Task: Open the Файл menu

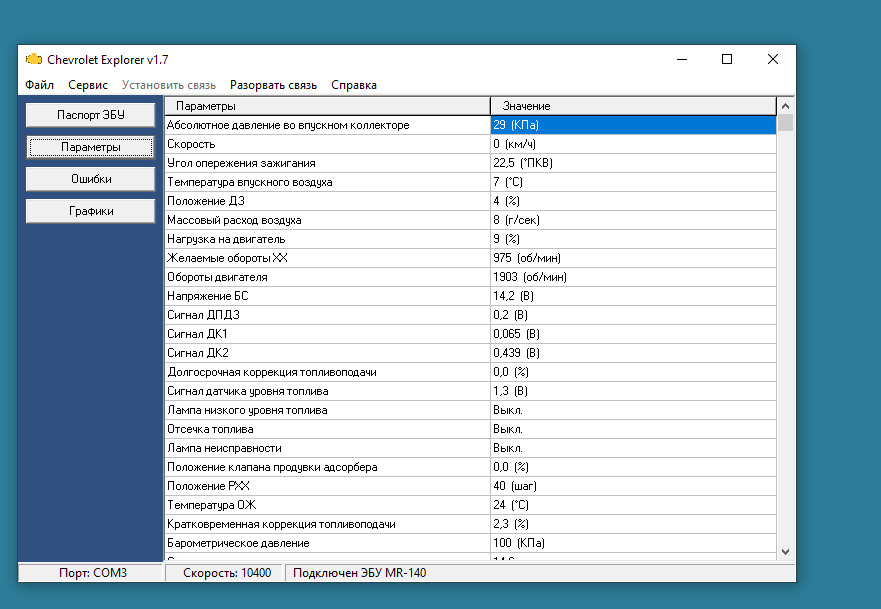Action: (39, 85)
